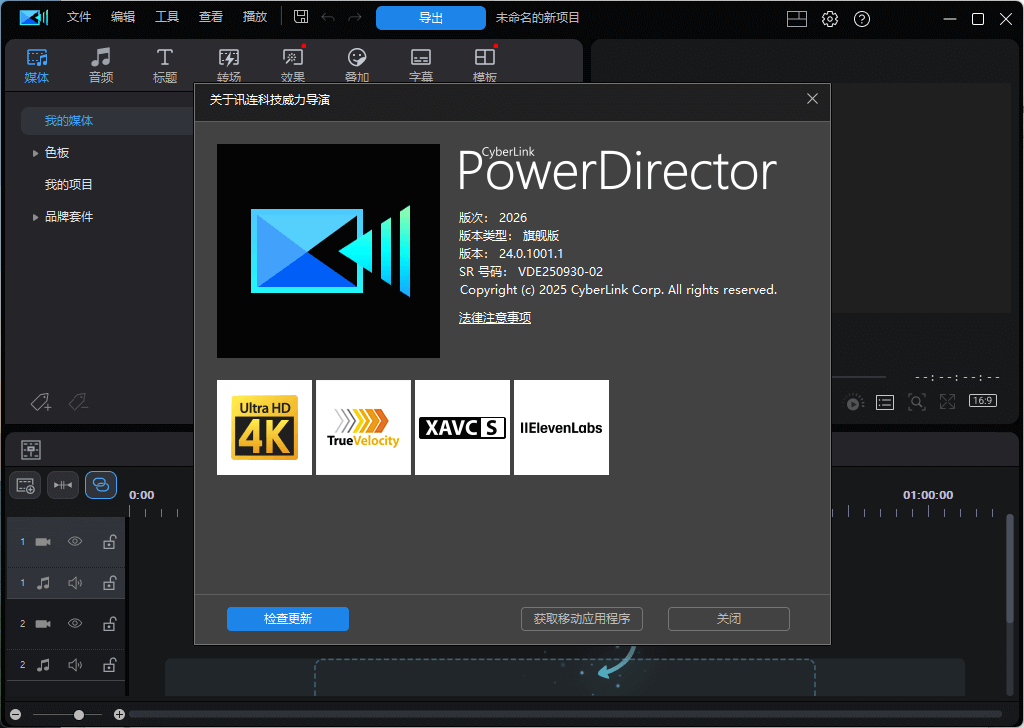Mute audio track 2 speaker toggle
The width and height of the screenshot is (1024, 728).
74,664
